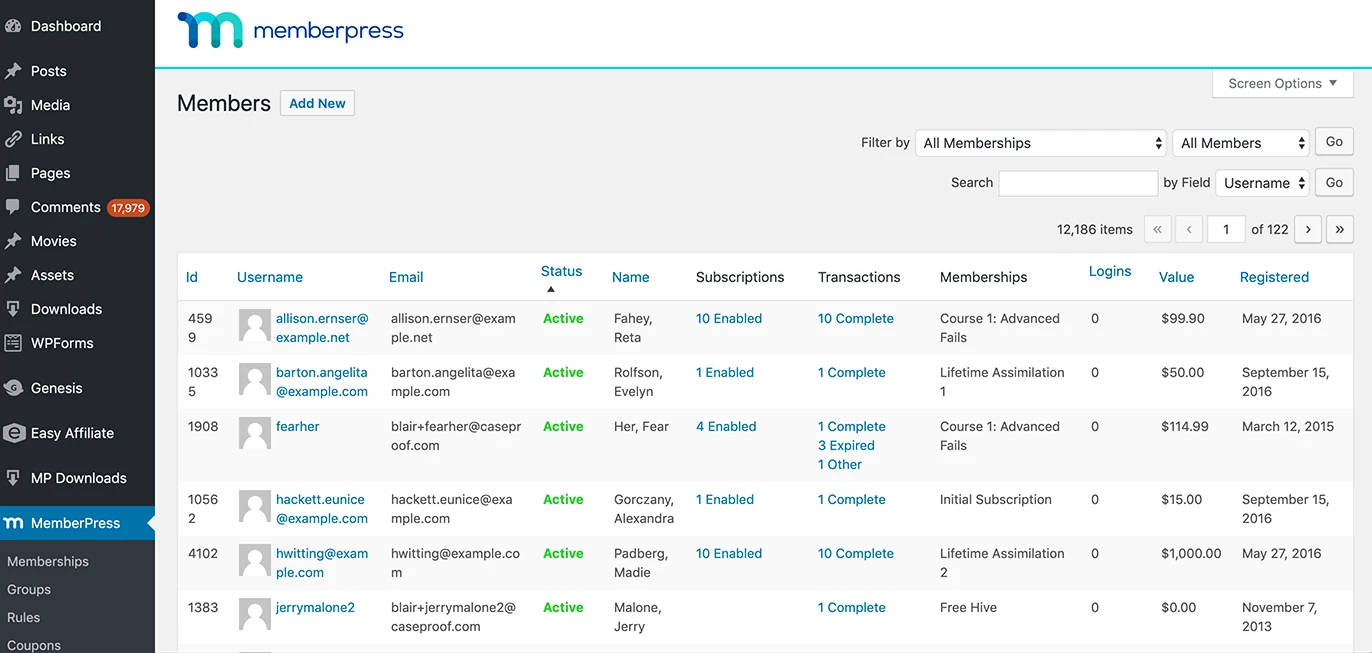Open Groups in the MemberPress submenu

pyautogui.click(x=29, y=589)
